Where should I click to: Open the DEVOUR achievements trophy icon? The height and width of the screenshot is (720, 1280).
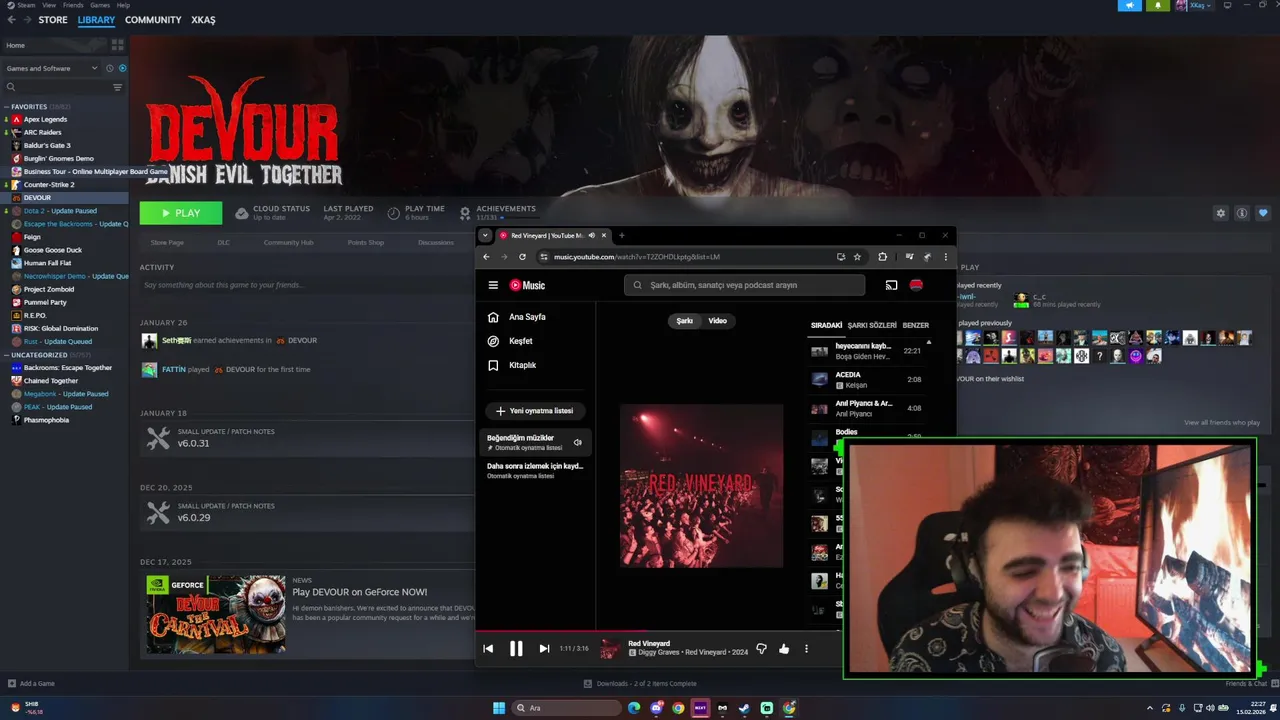(465, 213)
